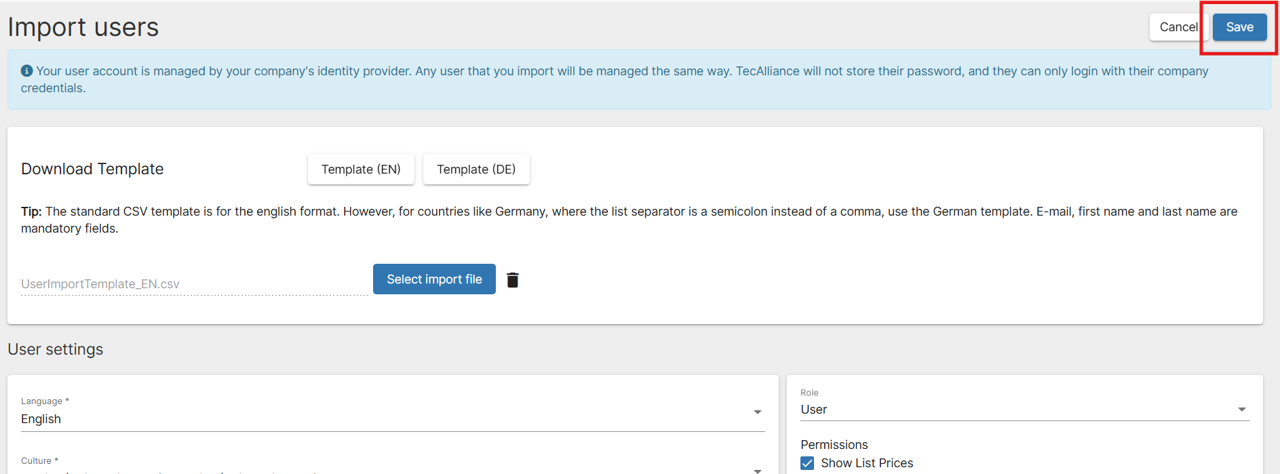Image resolution: width=1280 pixels, height=474 pixels.
Task: Click Select import file button
Action: (434, 279)
